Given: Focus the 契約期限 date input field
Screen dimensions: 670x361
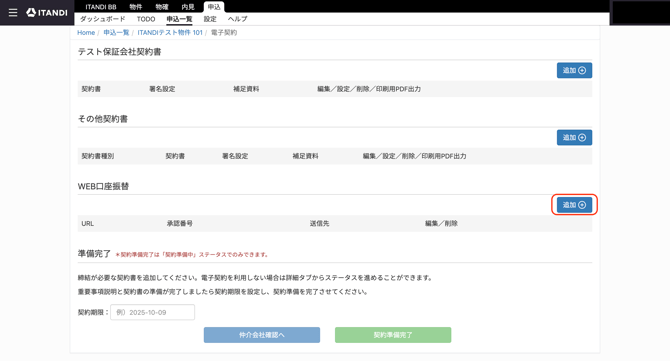Looking at the screenshot, I should click(x=153, y=312).
